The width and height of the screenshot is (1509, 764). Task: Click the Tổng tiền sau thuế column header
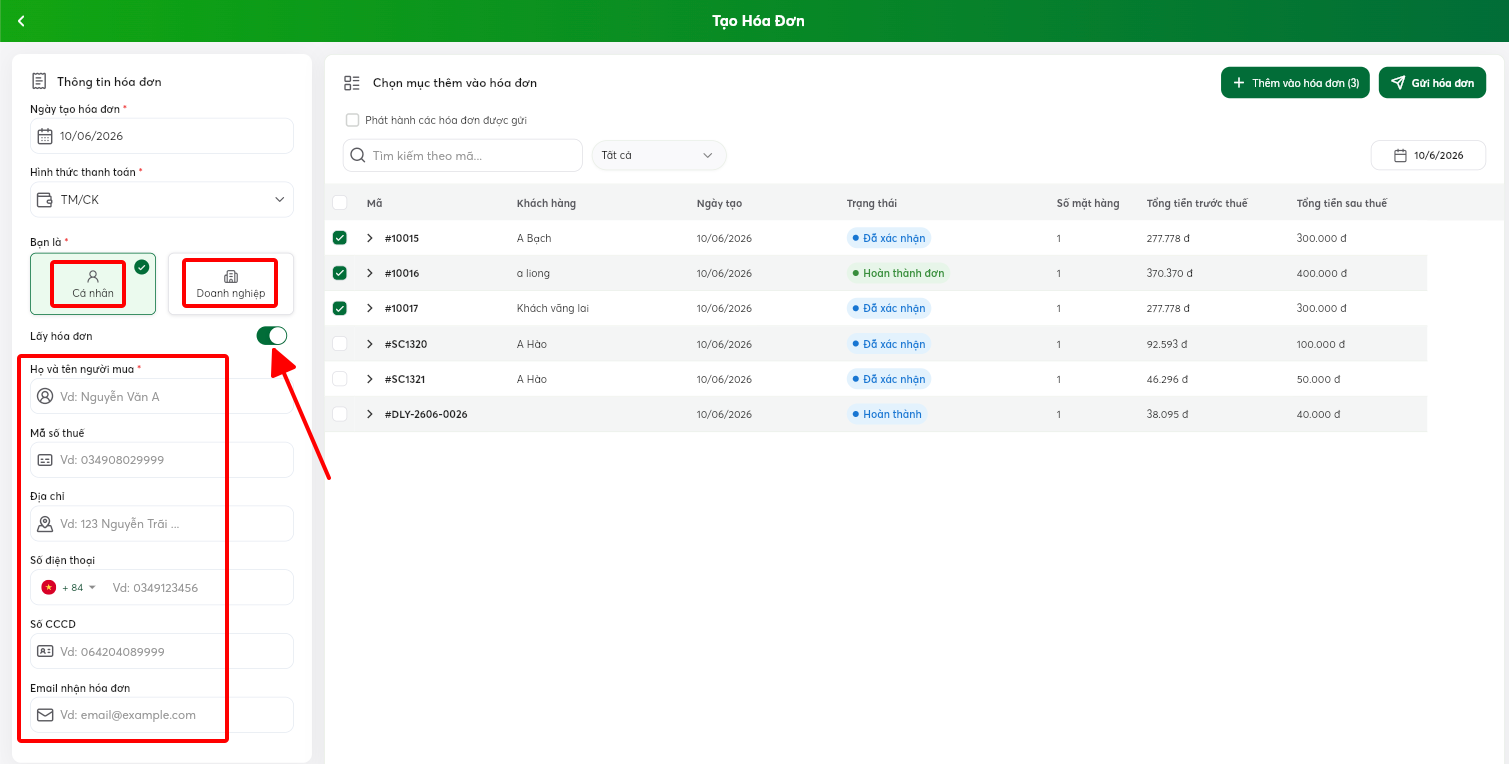point(1342,203)
